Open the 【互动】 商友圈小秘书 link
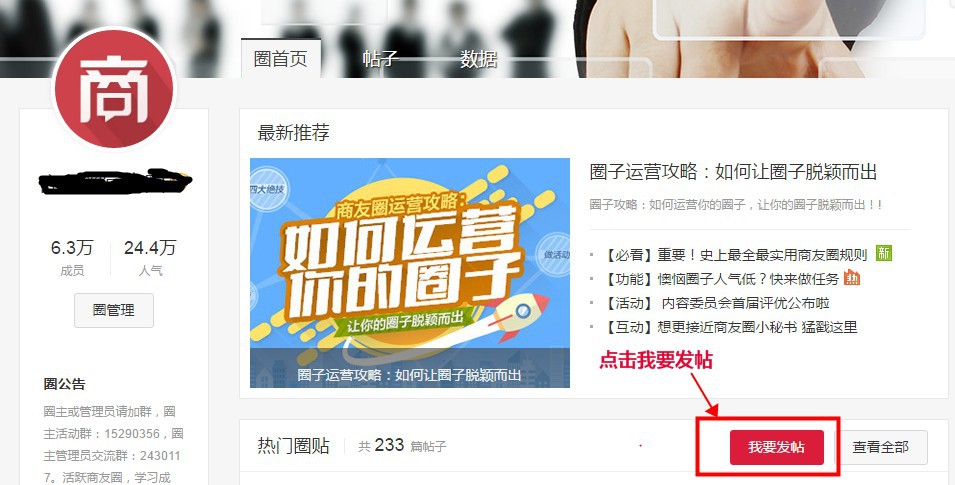The width and height of the screenshot is (955, 485). [730, 327]
